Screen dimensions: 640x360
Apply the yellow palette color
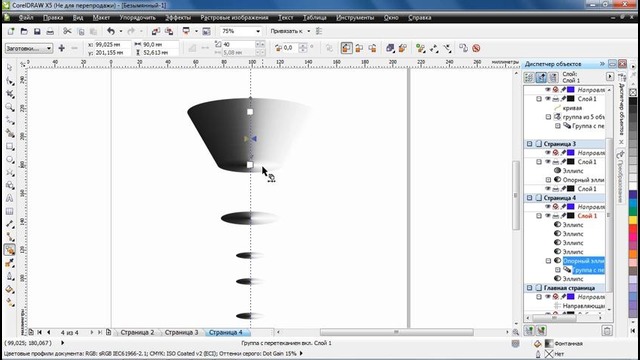coord(633,220)
